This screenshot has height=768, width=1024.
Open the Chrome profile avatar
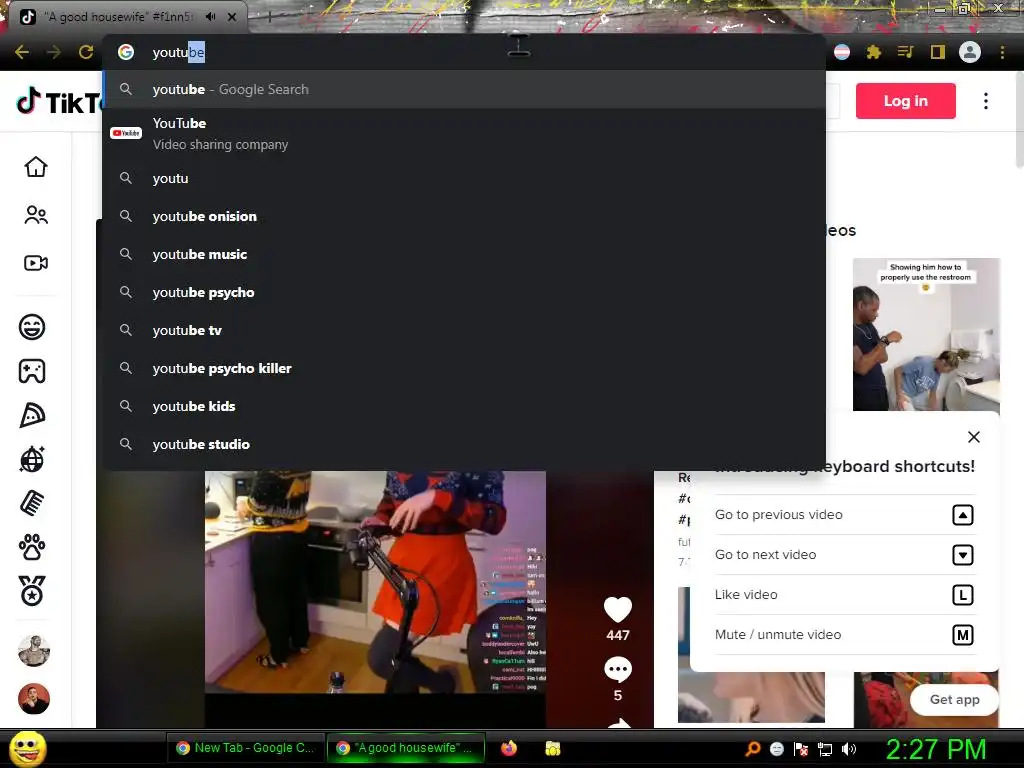[x=970, y=52]
